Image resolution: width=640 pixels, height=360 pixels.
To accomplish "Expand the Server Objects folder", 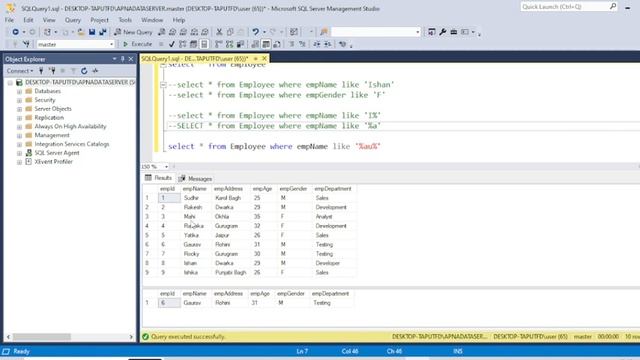I will pos(19,109).
